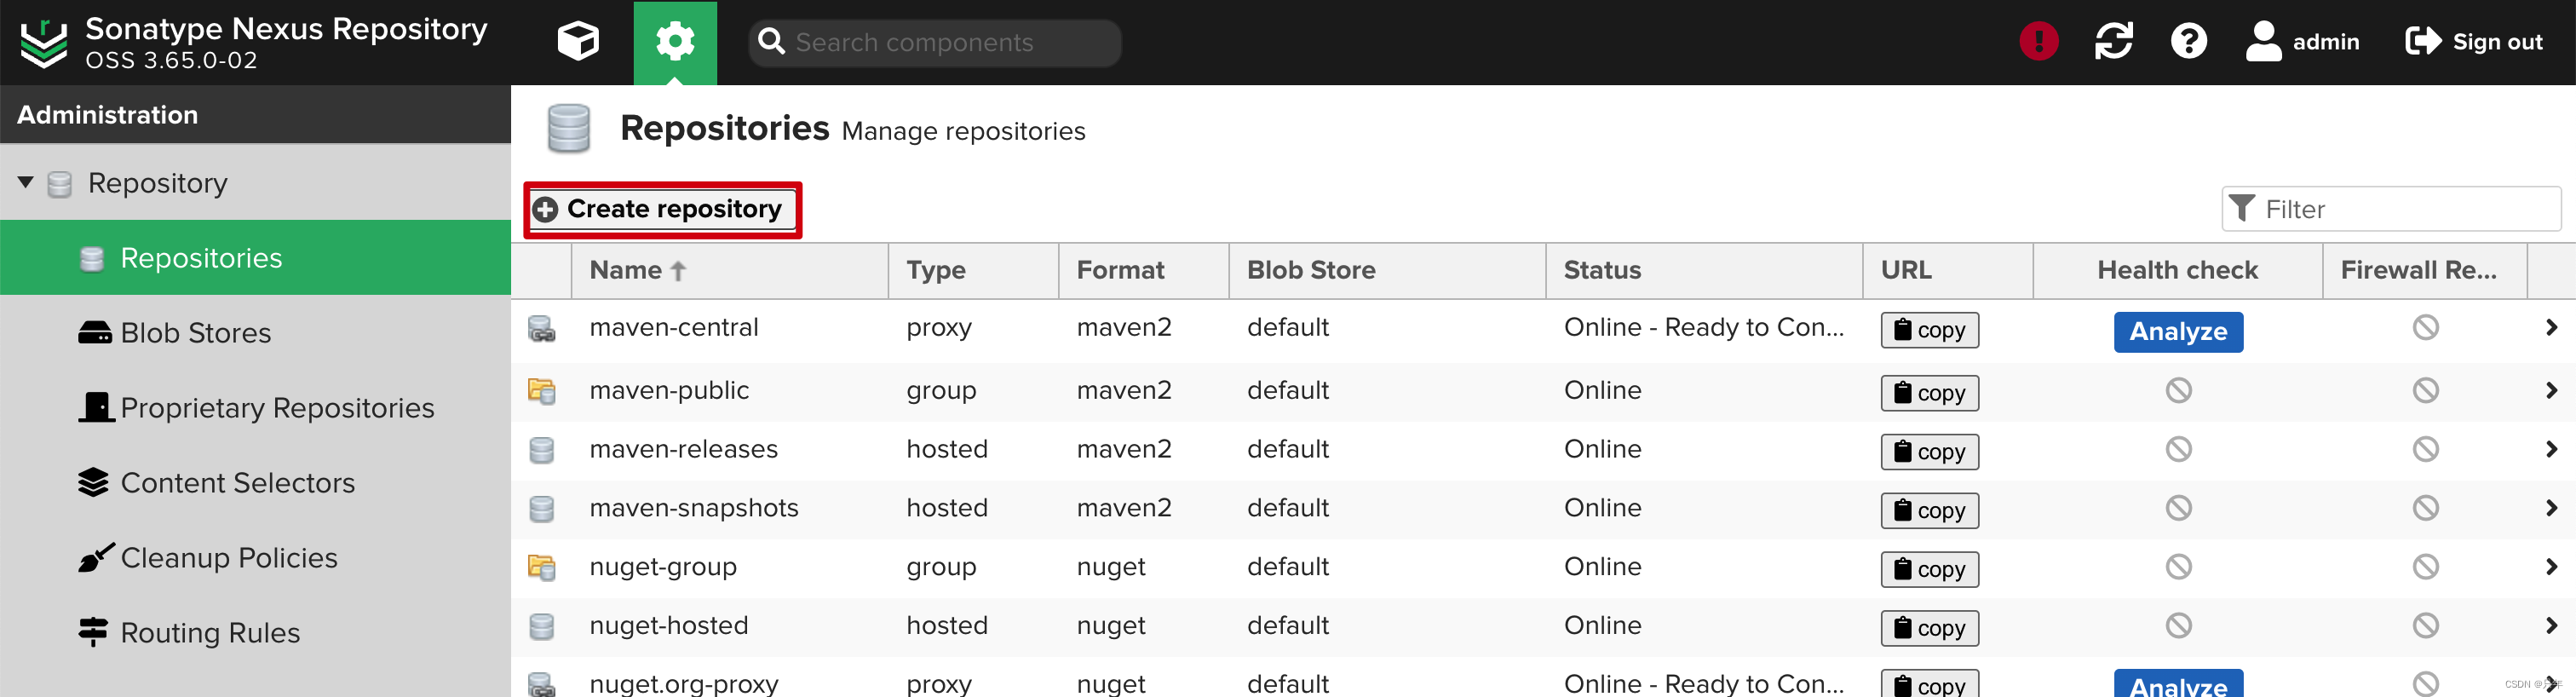Click maven-public group folder icon
2576x697 pixels.
click(541, 391)
